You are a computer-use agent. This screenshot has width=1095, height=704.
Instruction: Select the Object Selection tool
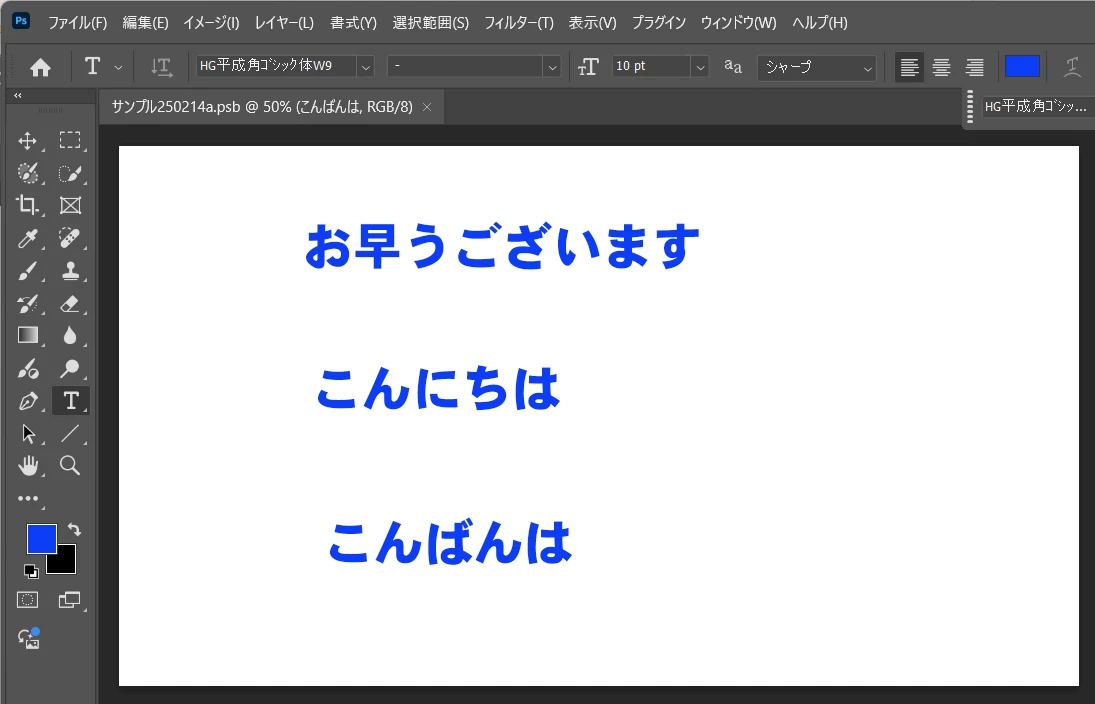pos(70,173)
